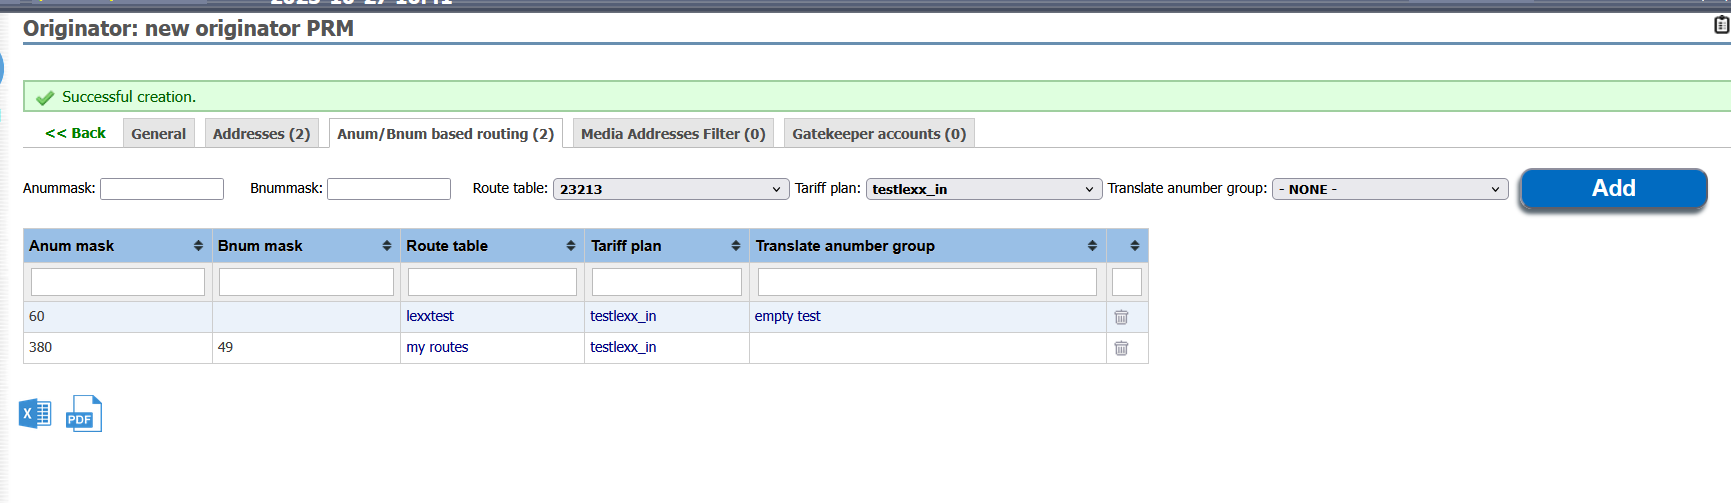Sort by Tariff plan column arrows

pyautogui.click(x=736, y=246)
